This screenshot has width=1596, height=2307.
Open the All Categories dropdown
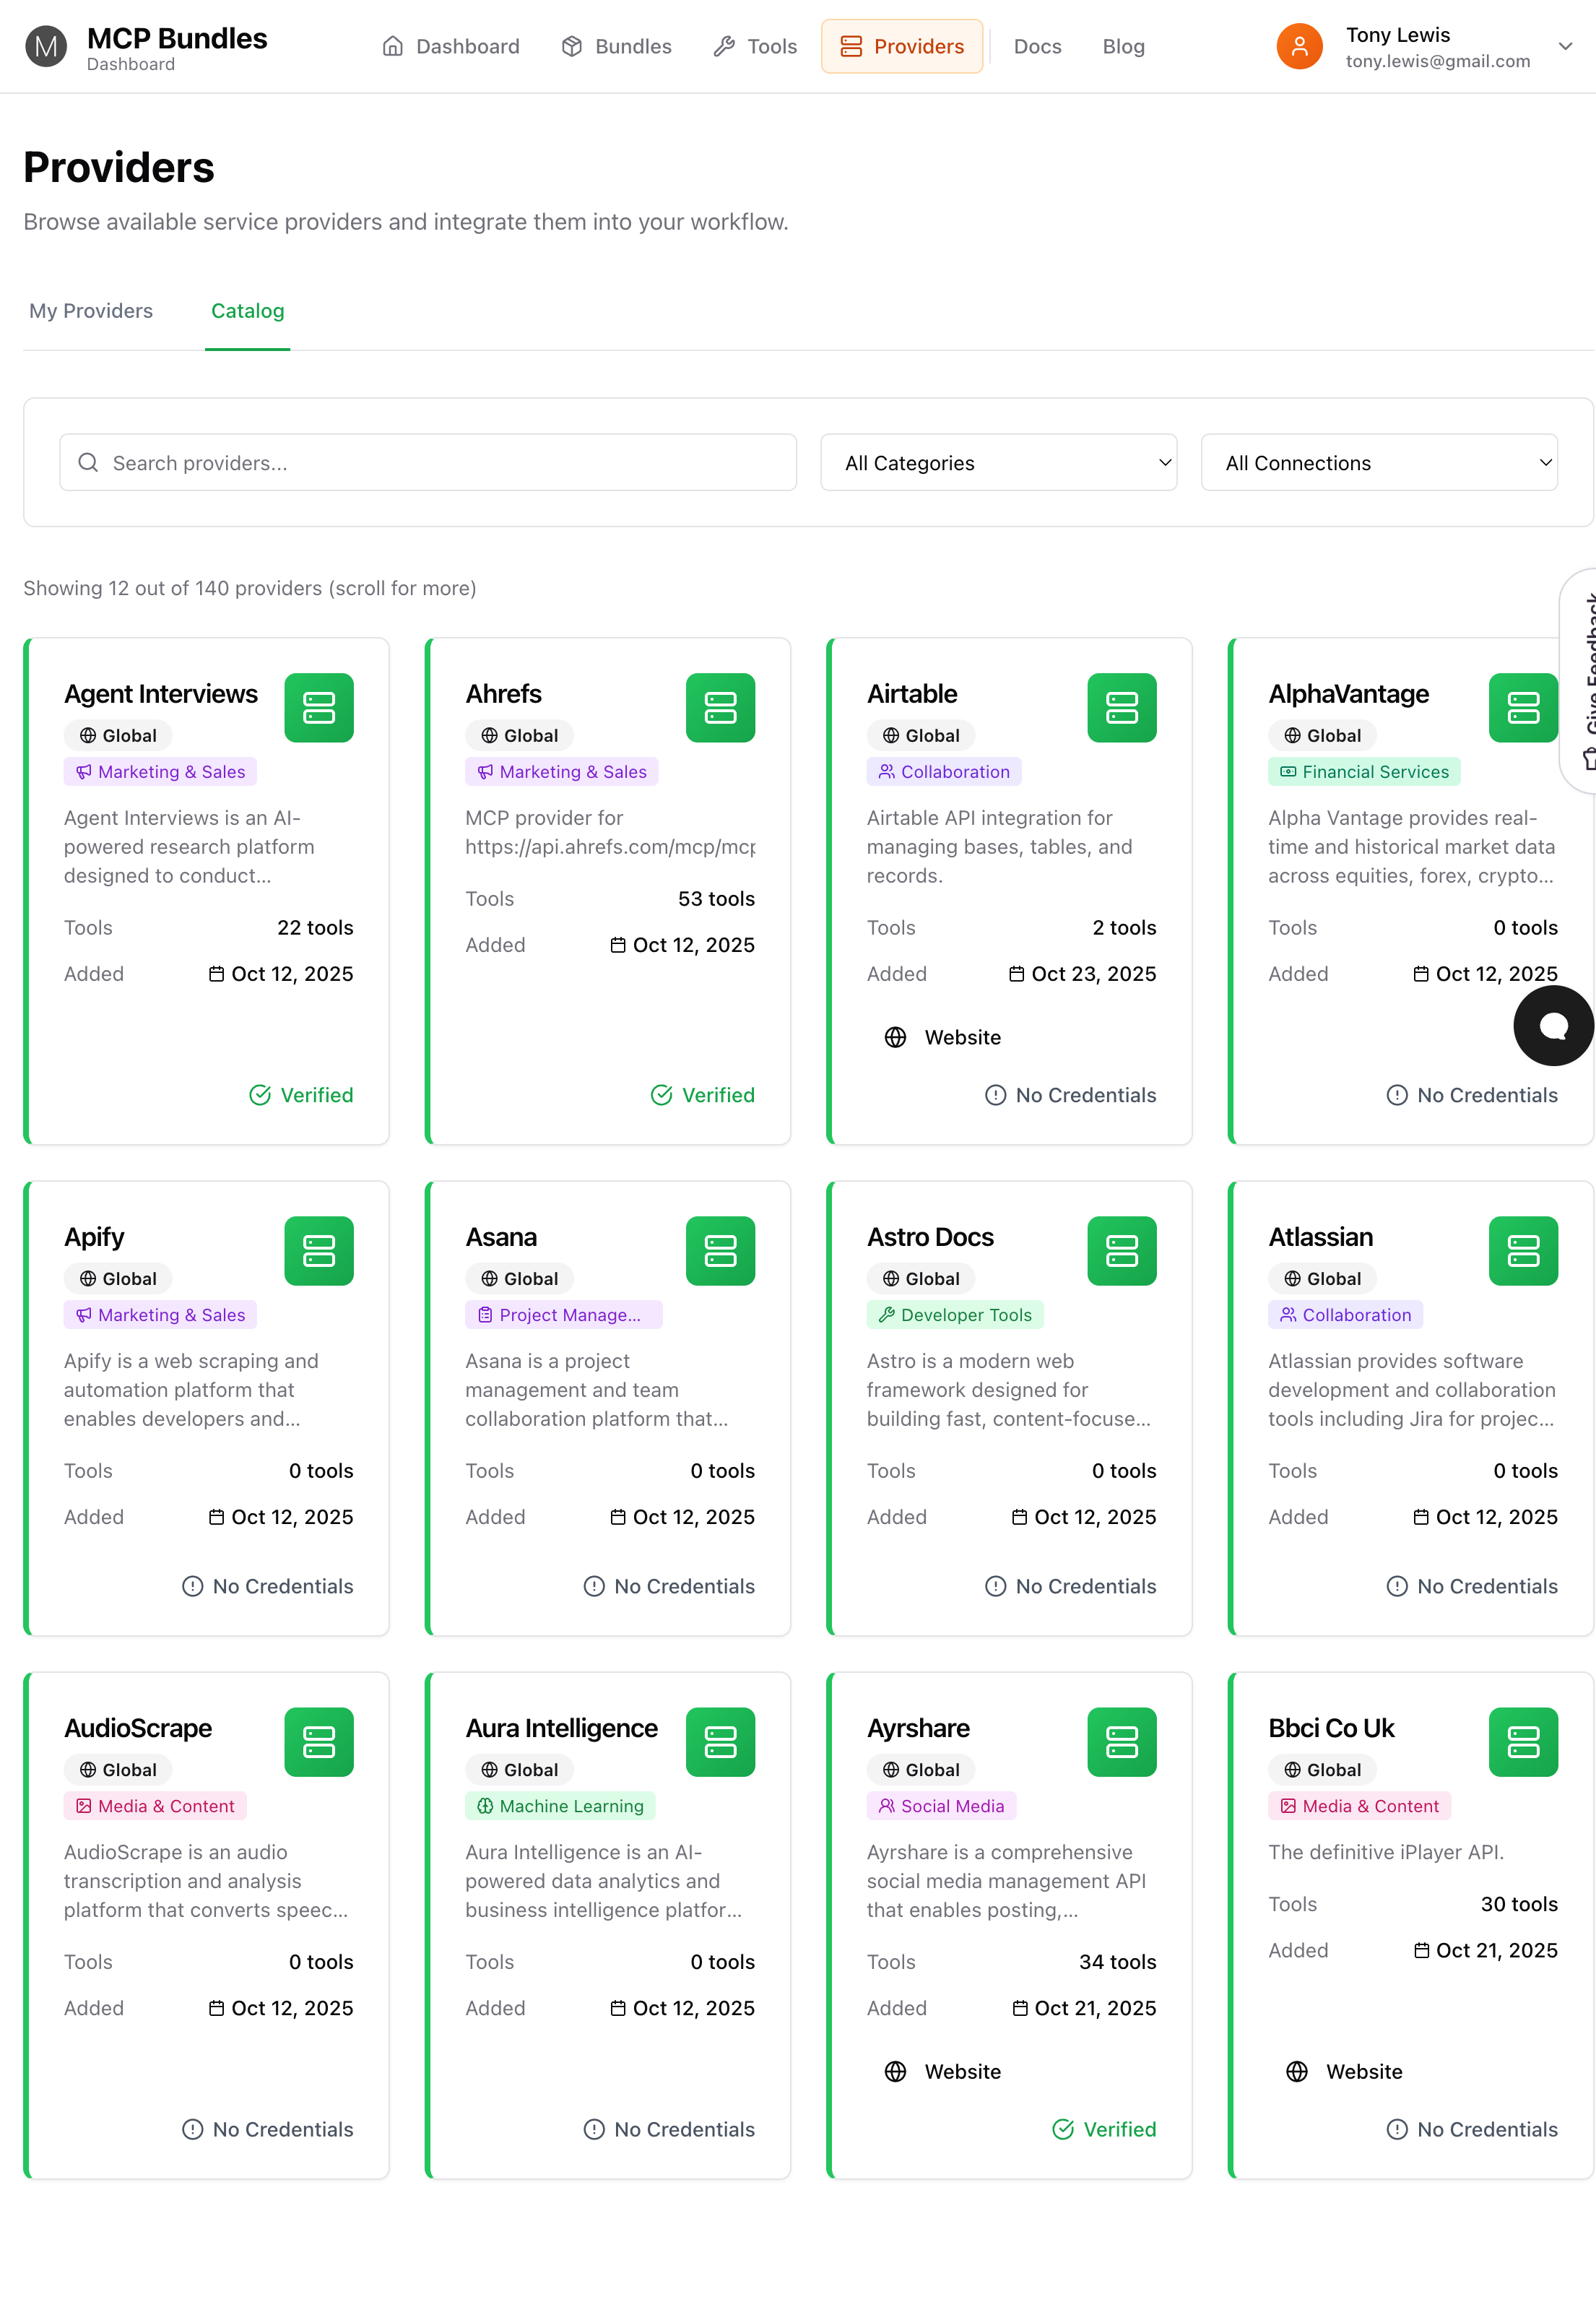click(998, 462)
